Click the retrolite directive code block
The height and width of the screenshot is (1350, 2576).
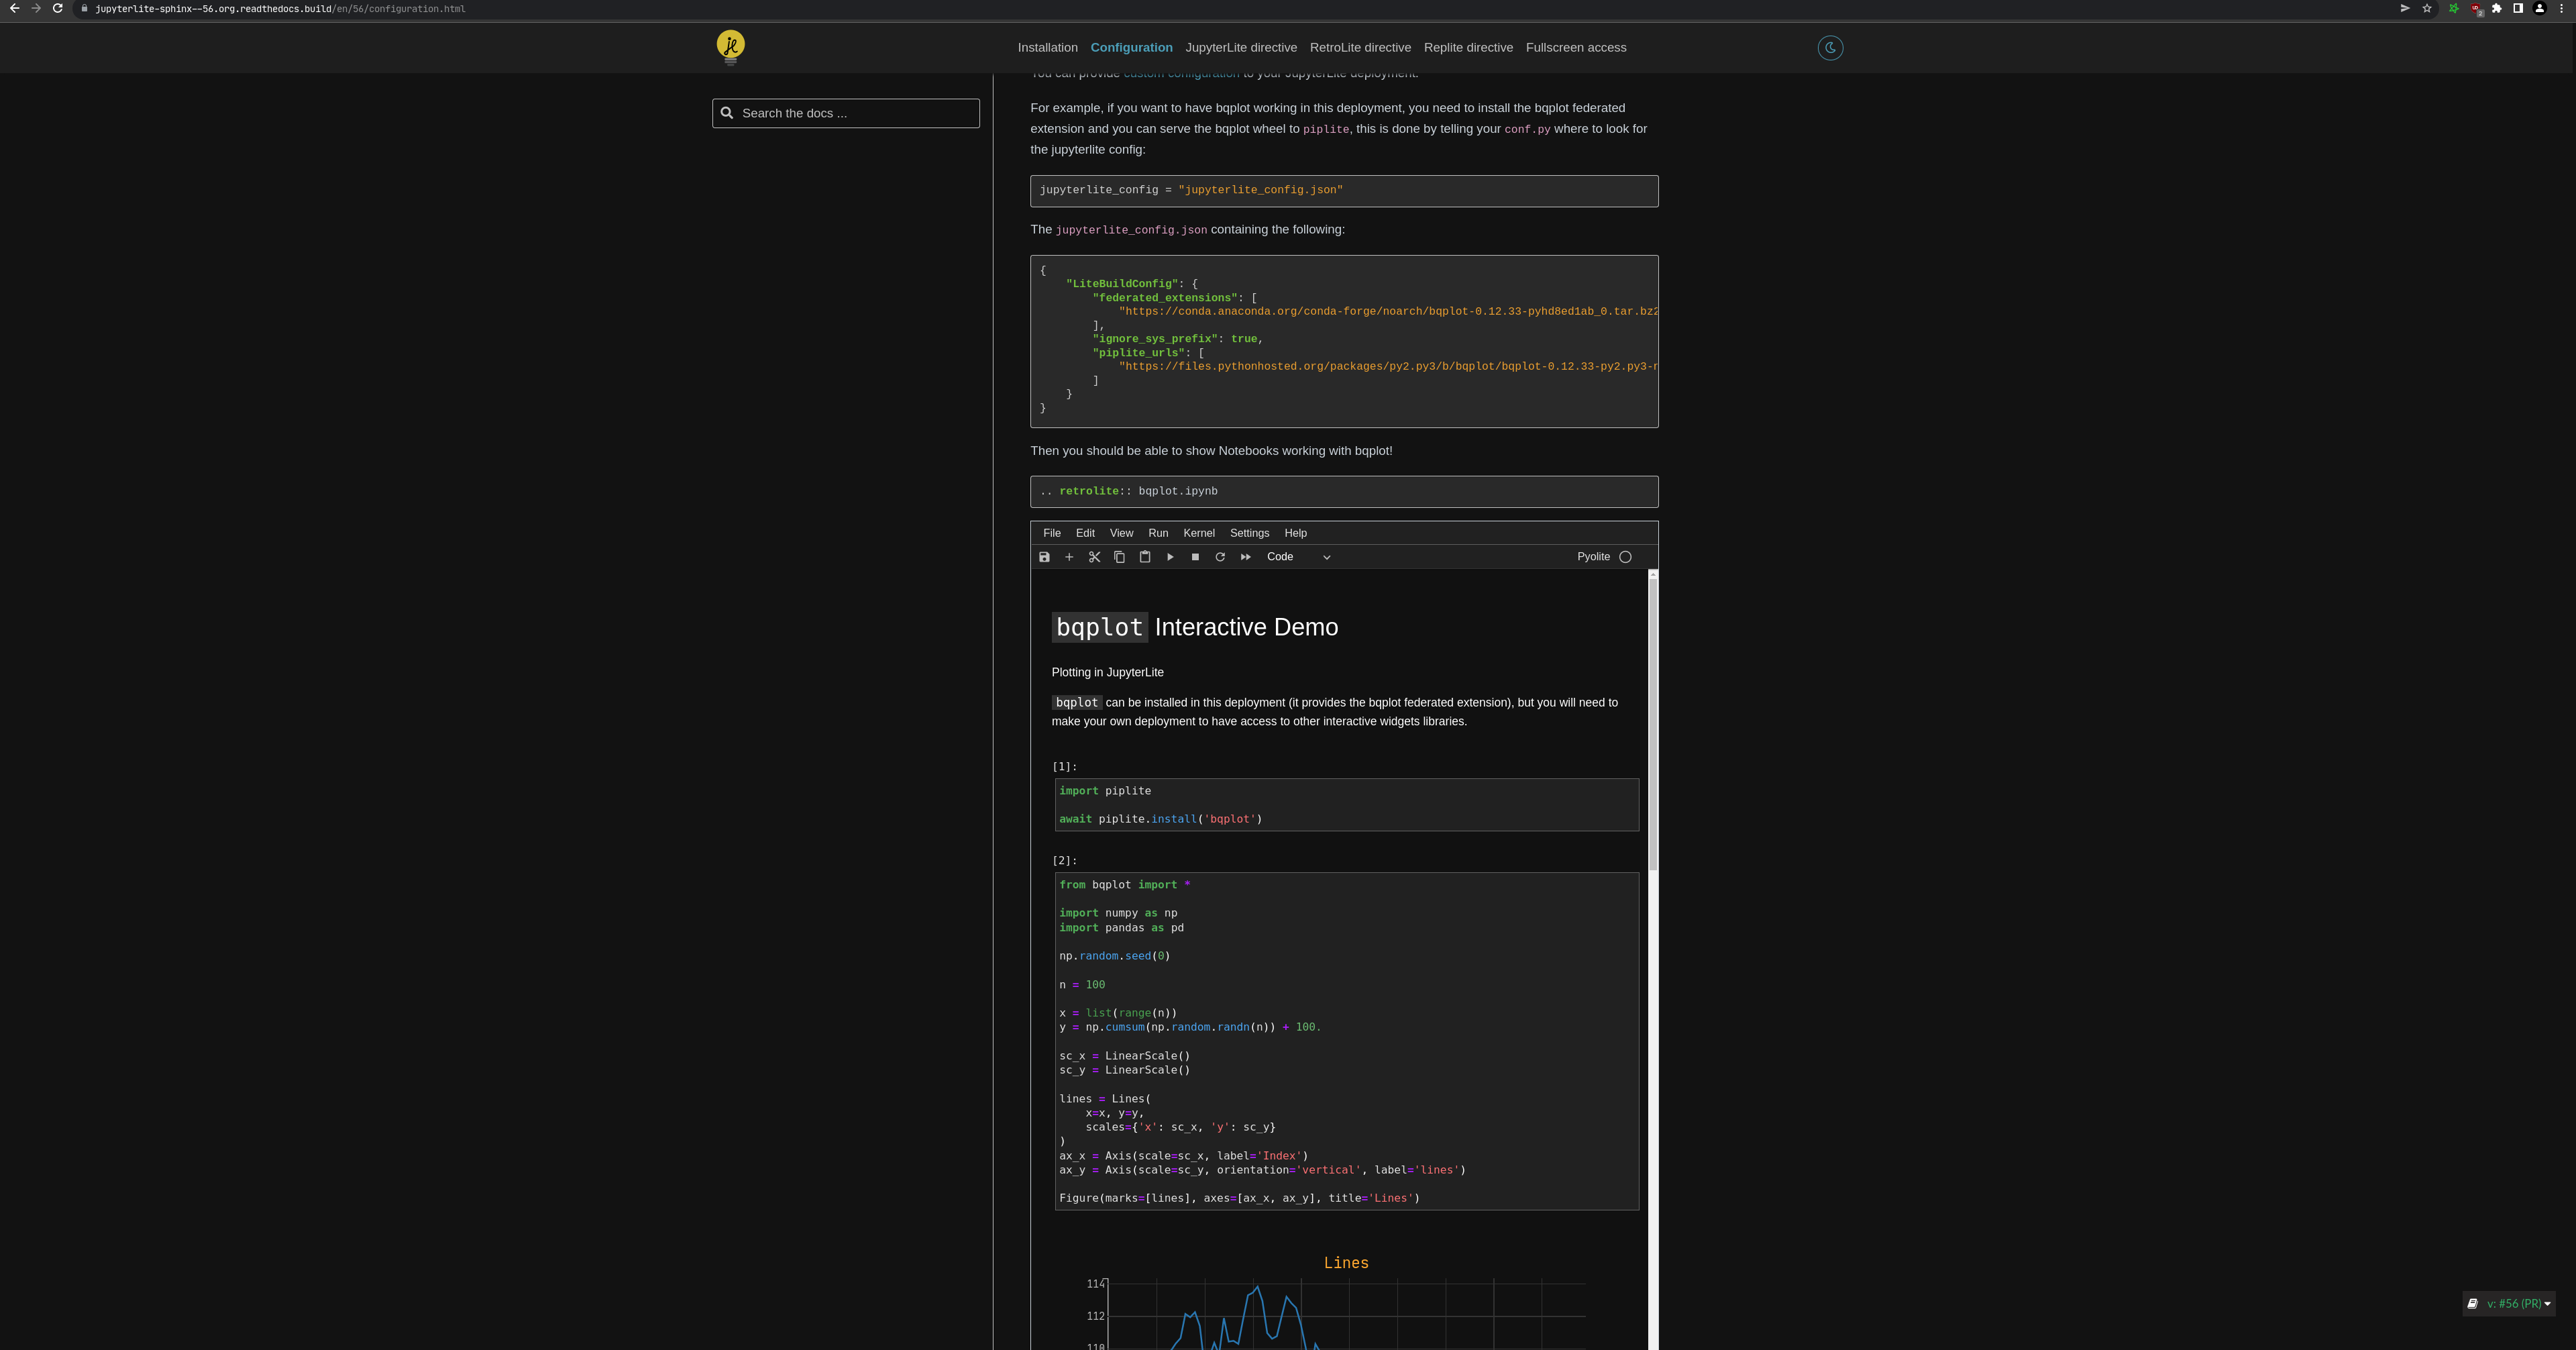1344,492
